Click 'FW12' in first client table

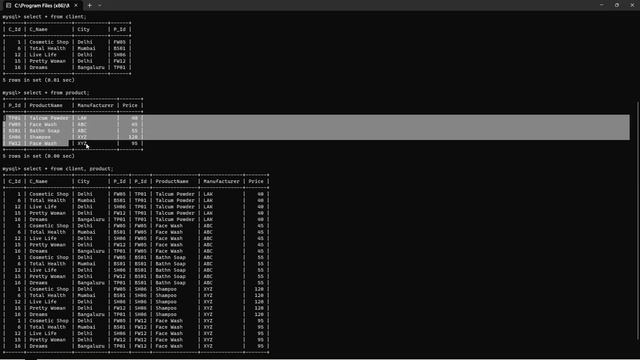(x=120, y=61)
